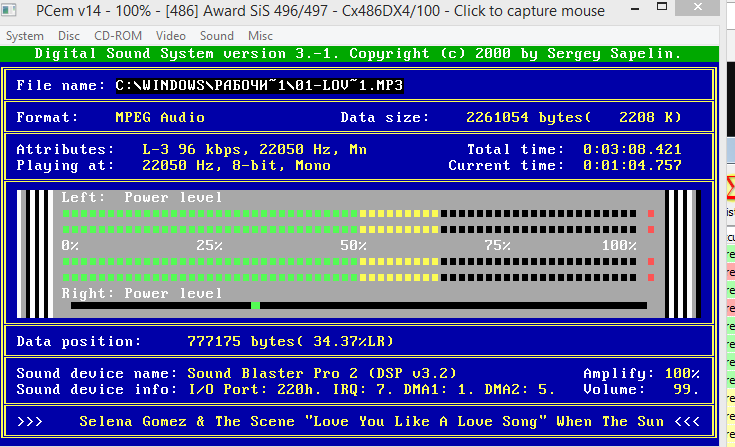Click 'Sound Blaster Pro 2 (DSP v3.2)' device name
Screen dimensions: 735x447
(x=322, y=373)
